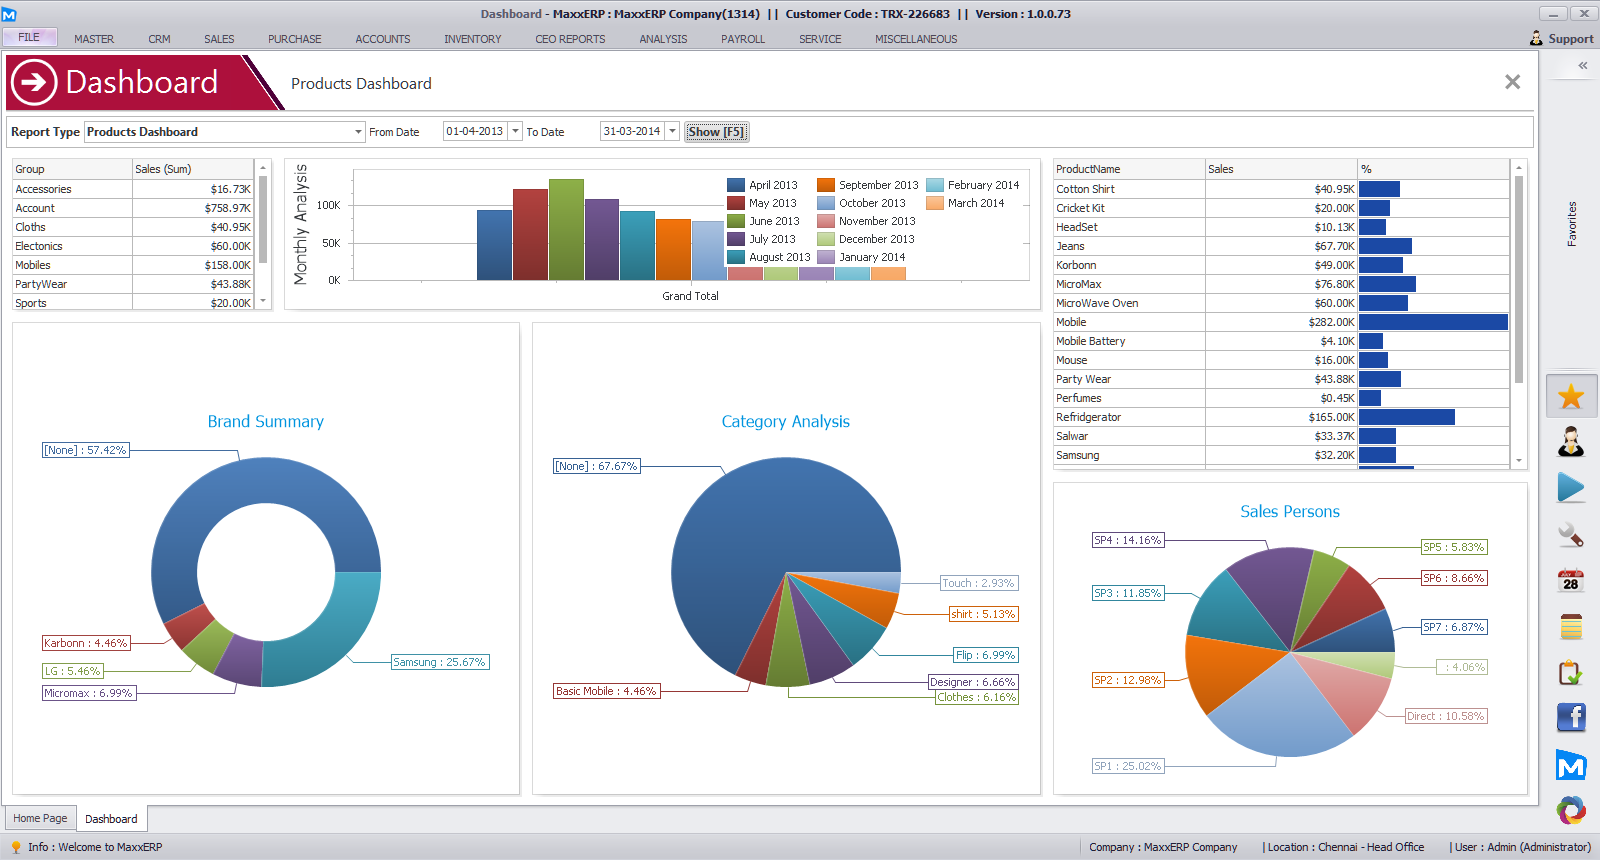Click the star Favorites icon in sidebar

(x=1571, y=396)
